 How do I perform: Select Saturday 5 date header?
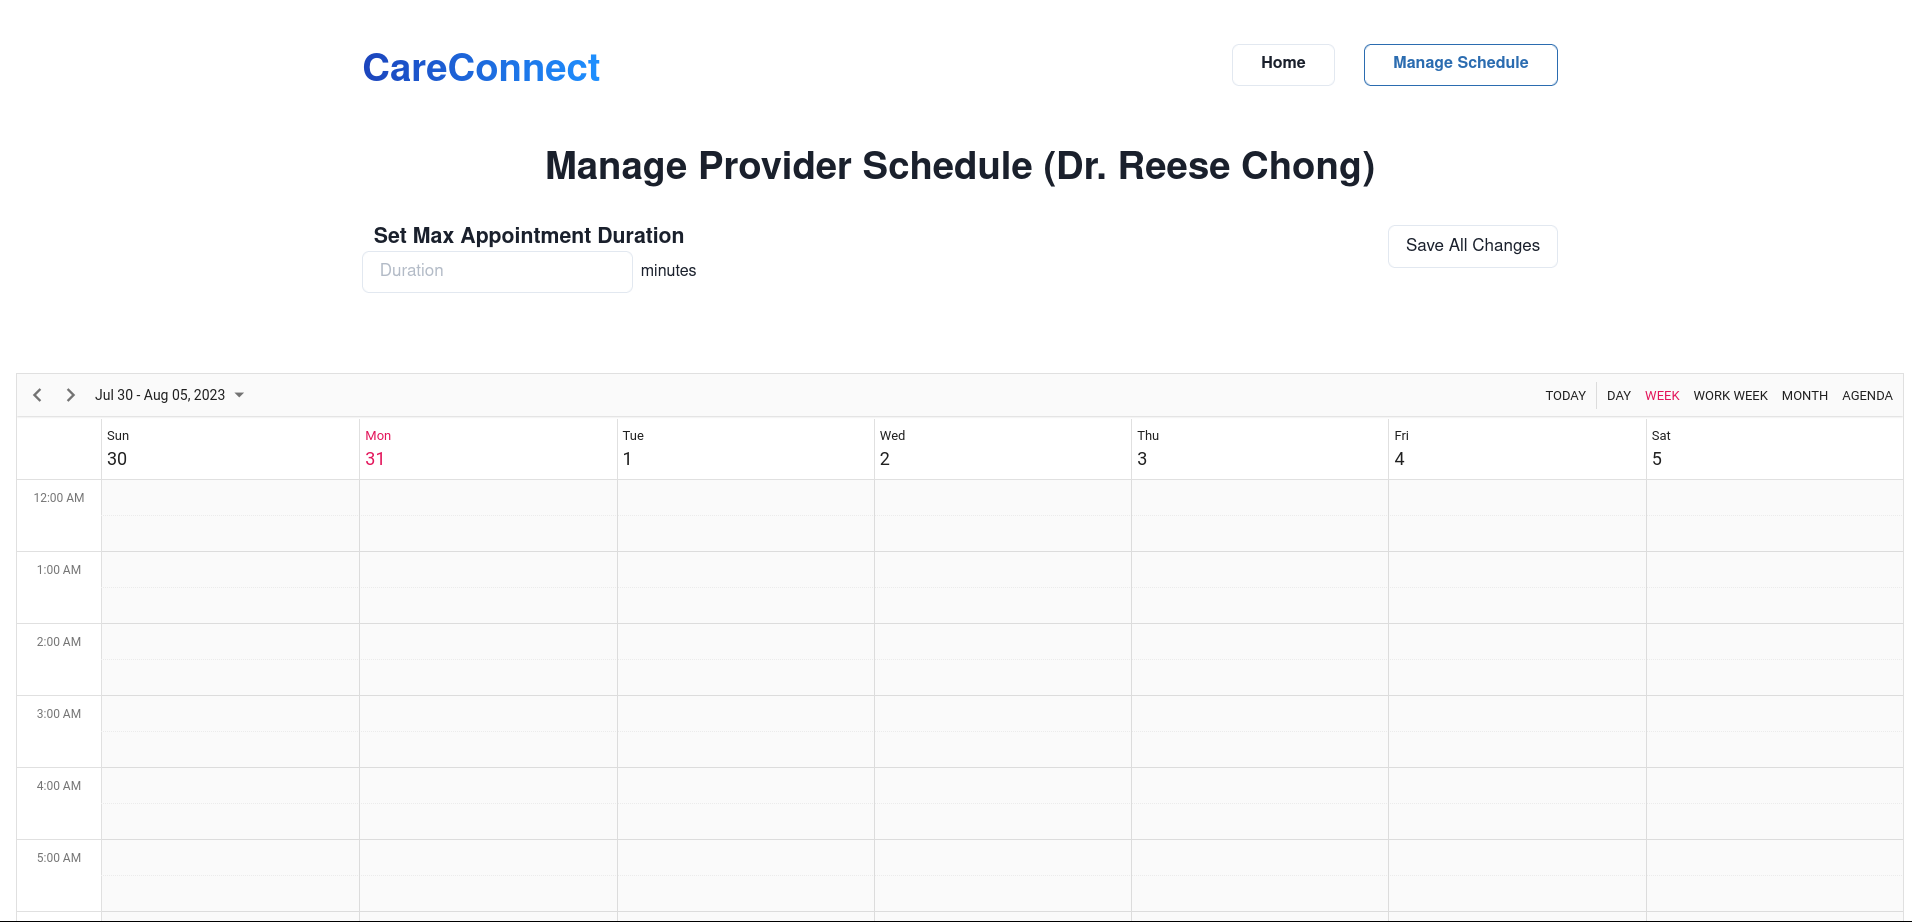pyautogui.click(x=1657, y=459)
